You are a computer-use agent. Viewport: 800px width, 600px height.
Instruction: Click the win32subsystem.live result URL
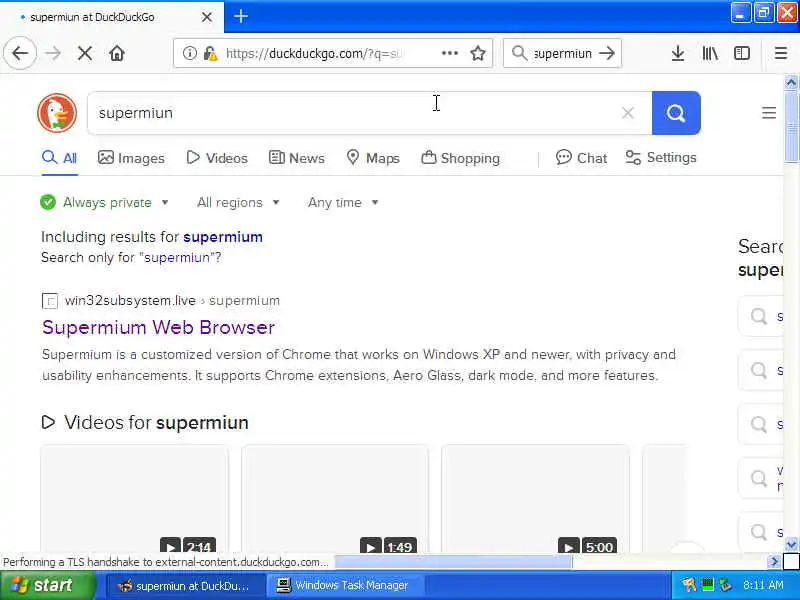(x=172, y=301)
